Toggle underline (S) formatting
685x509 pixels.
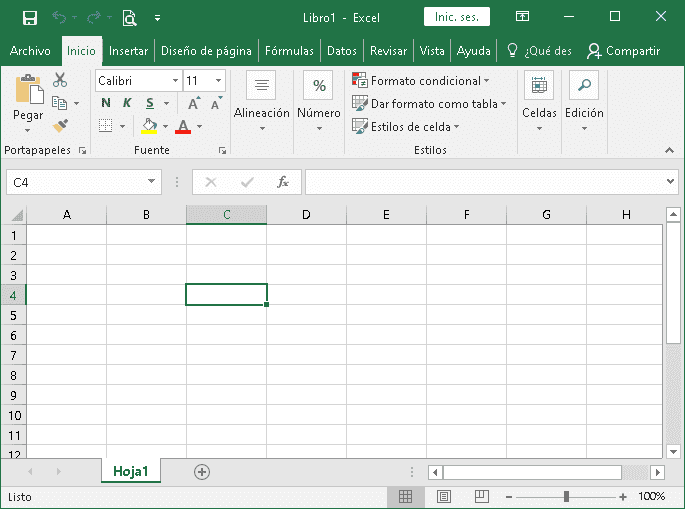pos(150,103)
